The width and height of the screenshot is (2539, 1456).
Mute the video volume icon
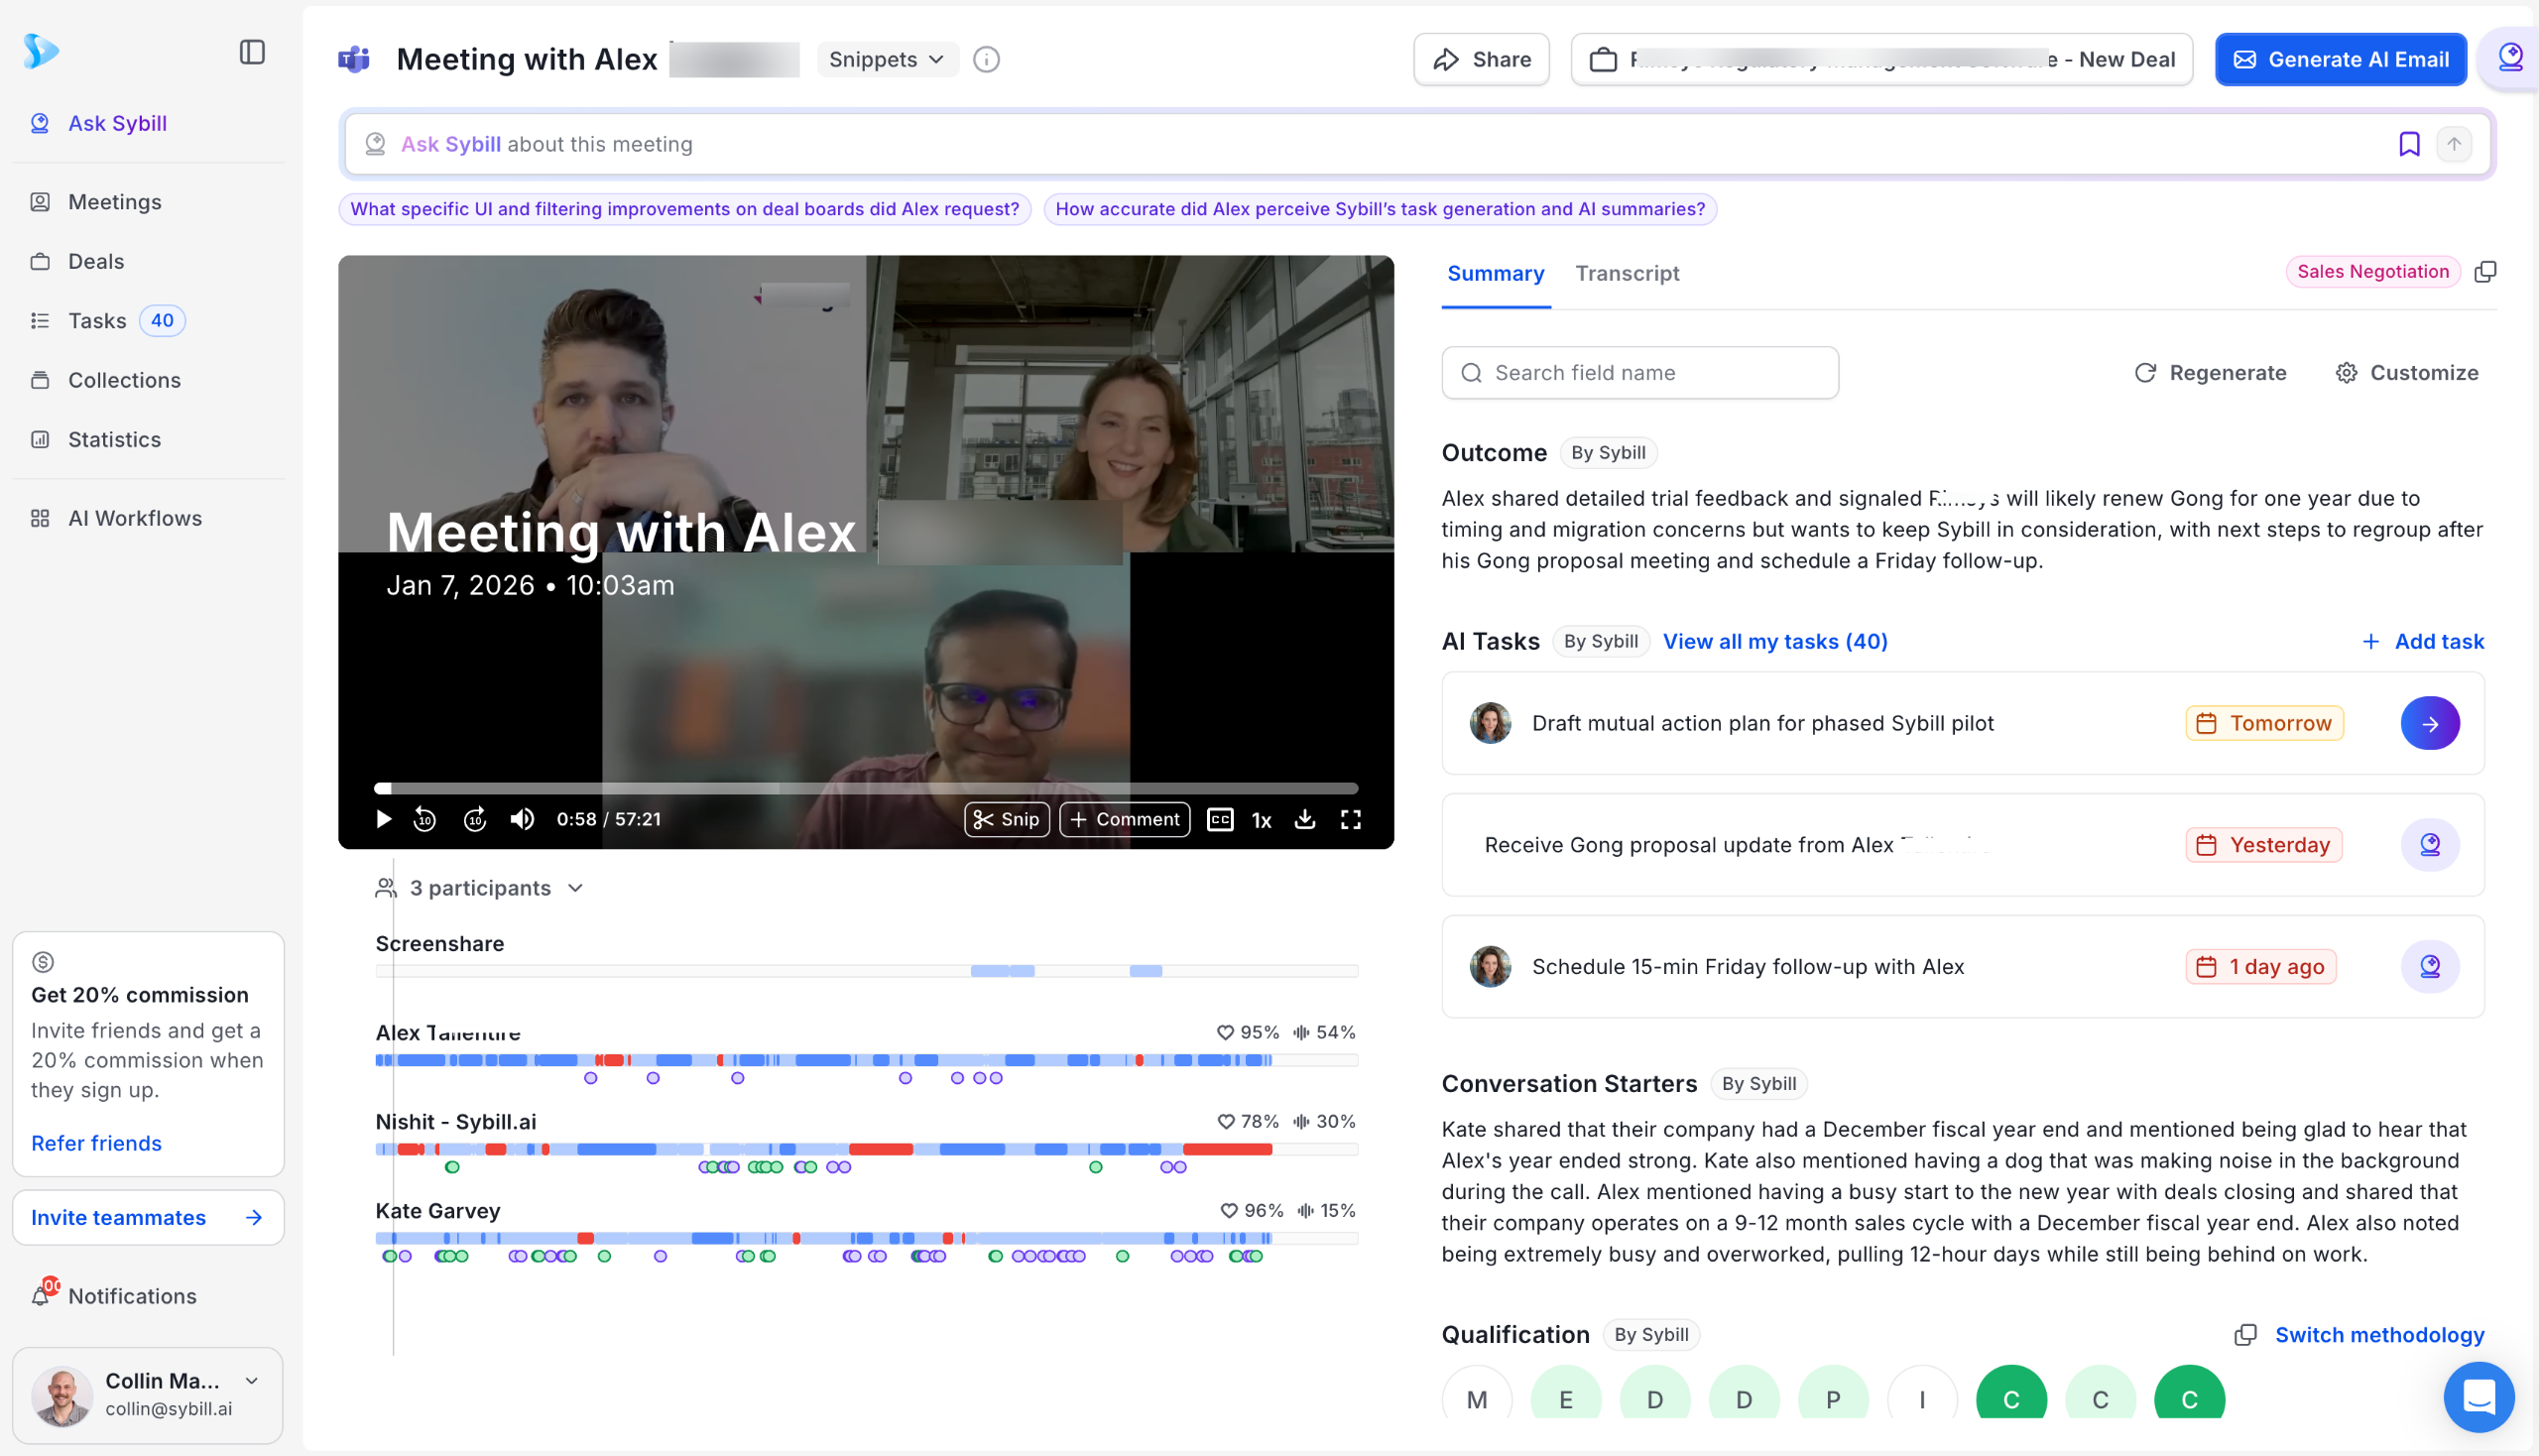[x=522, y=819]
